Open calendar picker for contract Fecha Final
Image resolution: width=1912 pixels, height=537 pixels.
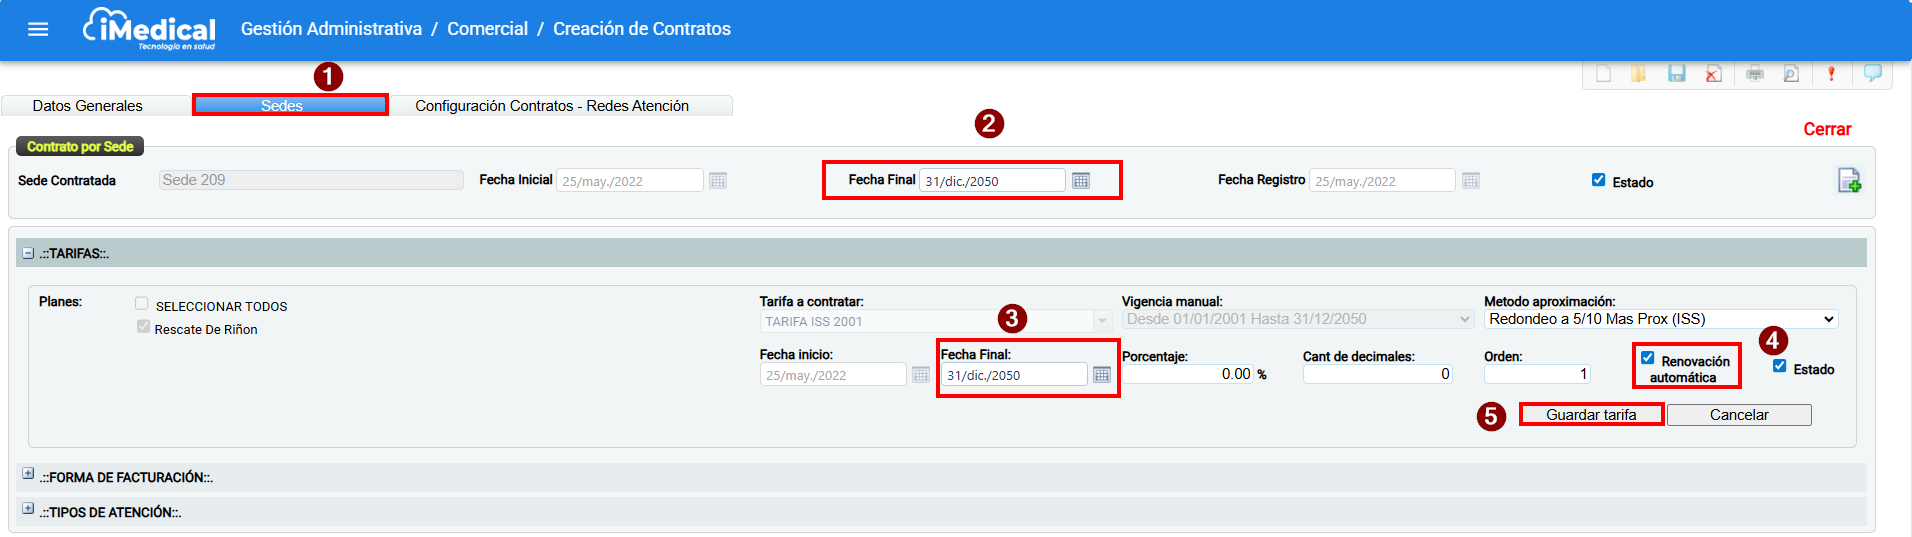pyautogui.click(x=1081, y=181)
